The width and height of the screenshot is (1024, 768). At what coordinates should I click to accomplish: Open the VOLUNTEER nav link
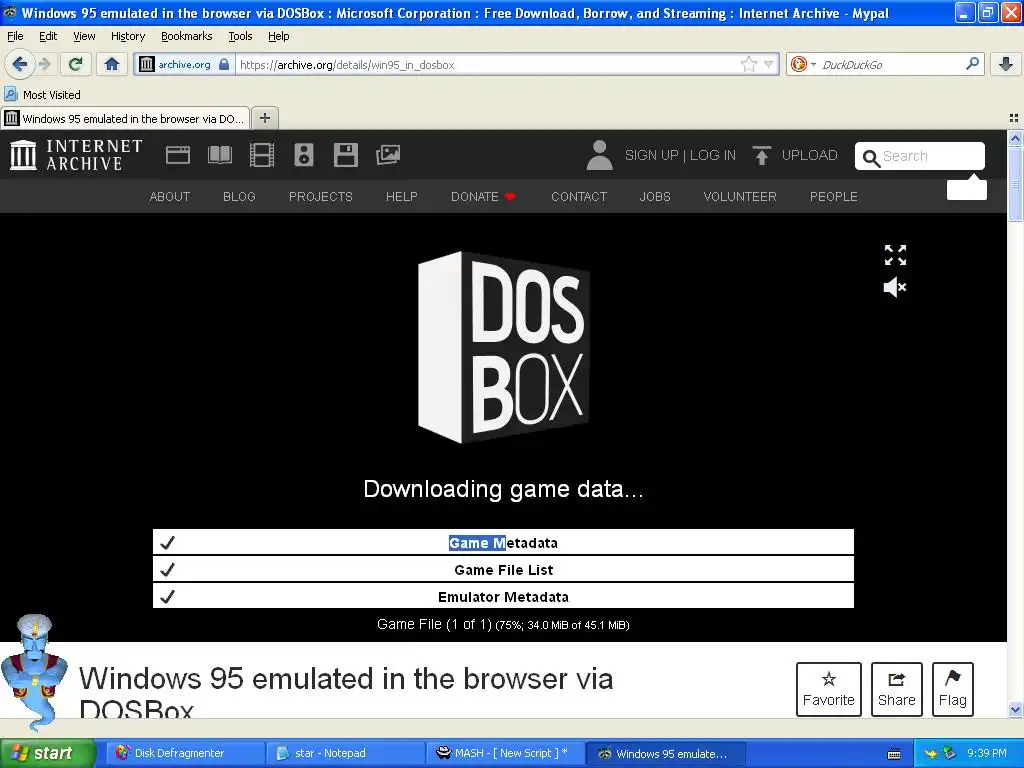point(740,197)
